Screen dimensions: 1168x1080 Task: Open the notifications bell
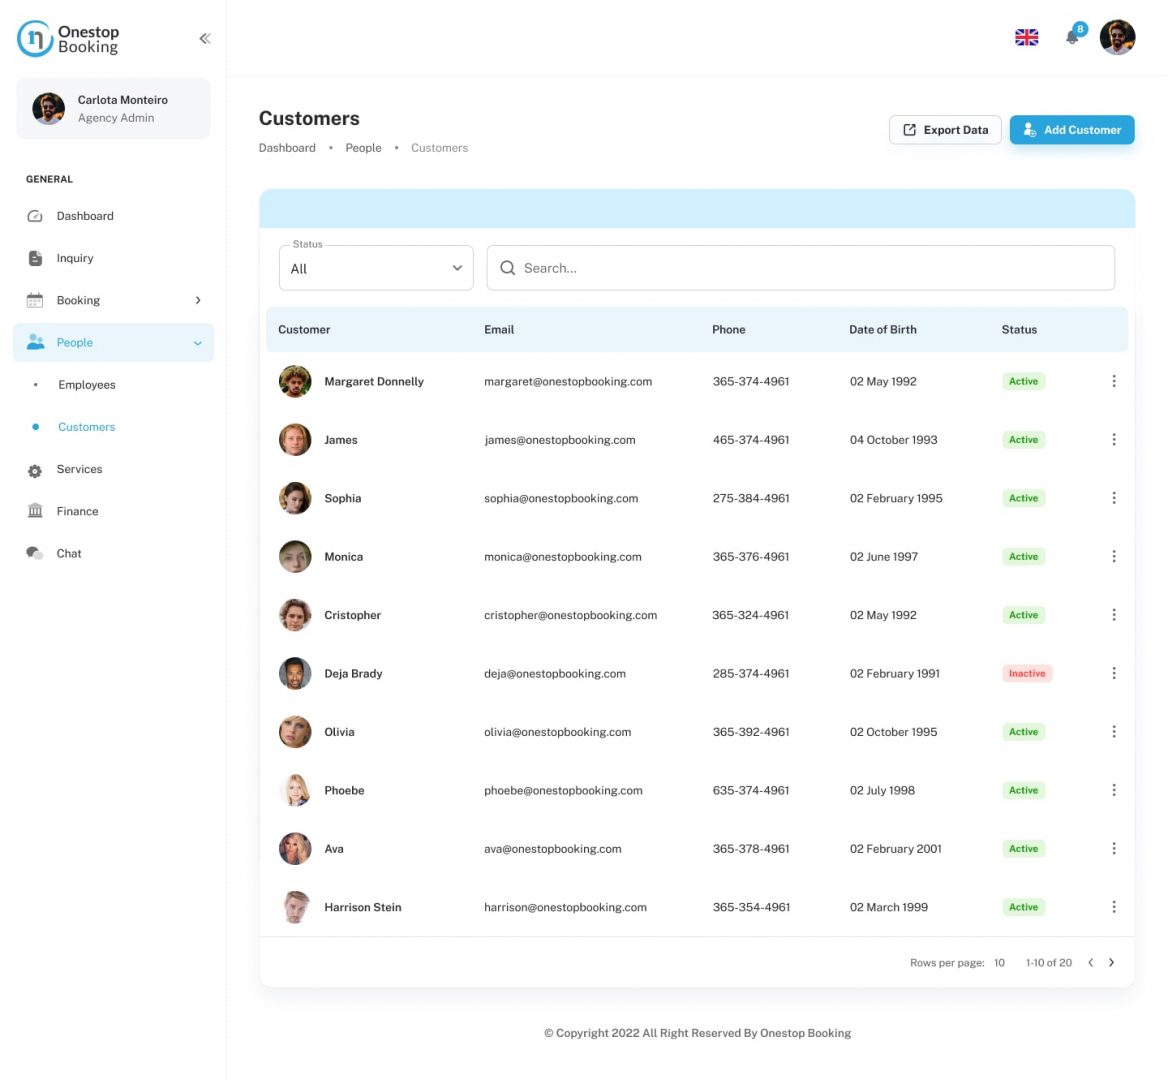click(1072, 38)
